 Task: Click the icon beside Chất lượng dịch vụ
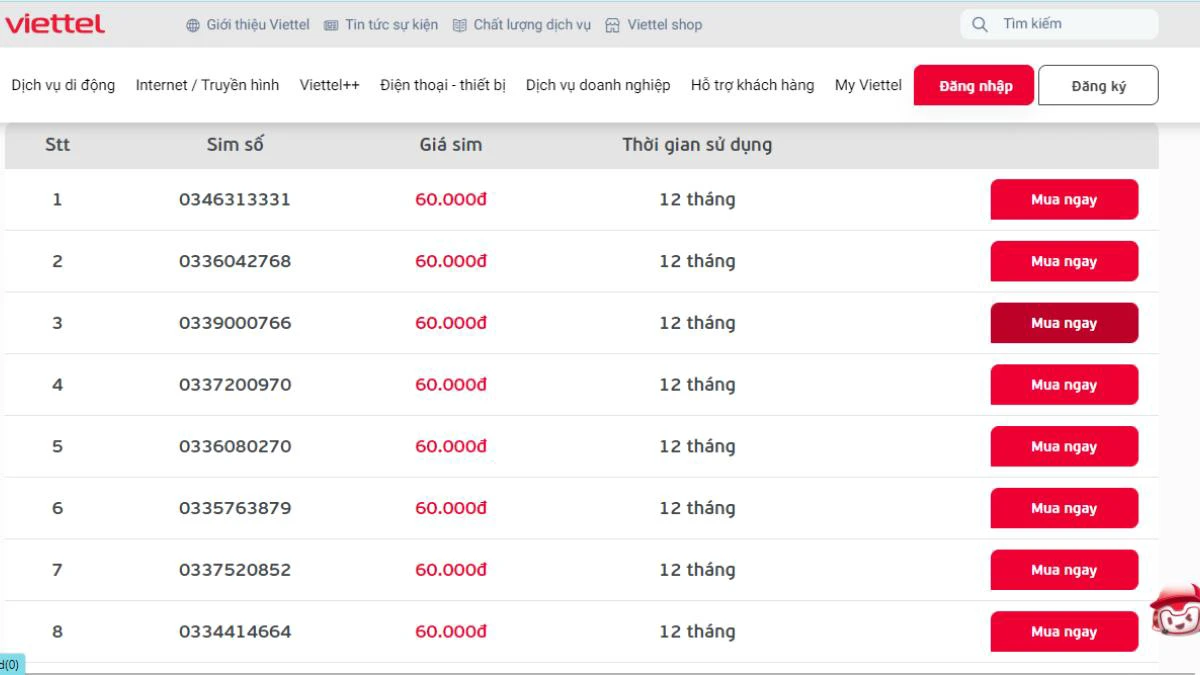coord(460,25)
